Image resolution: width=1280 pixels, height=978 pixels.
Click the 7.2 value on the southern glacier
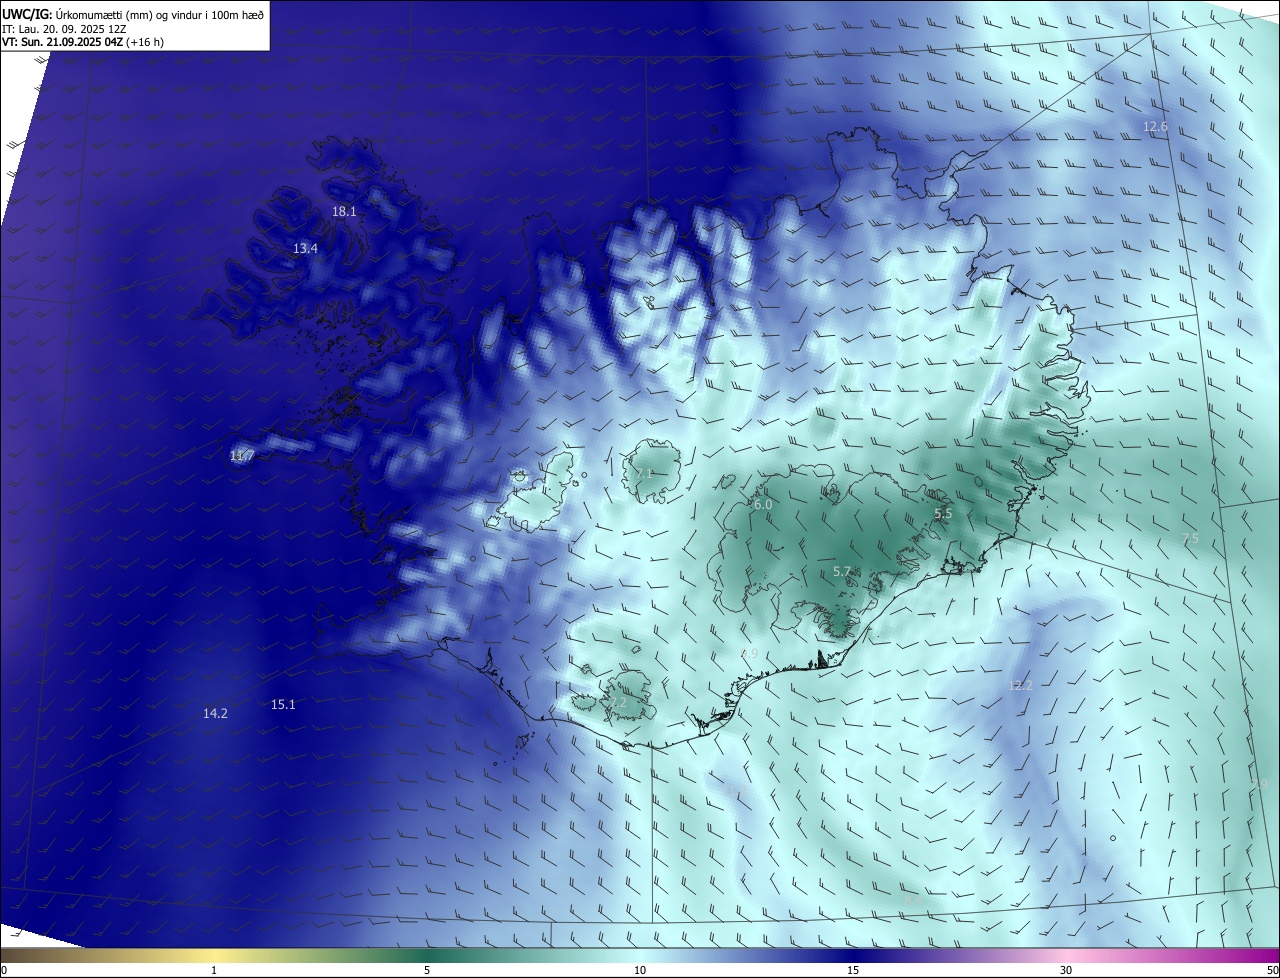(x=618, y=703)
